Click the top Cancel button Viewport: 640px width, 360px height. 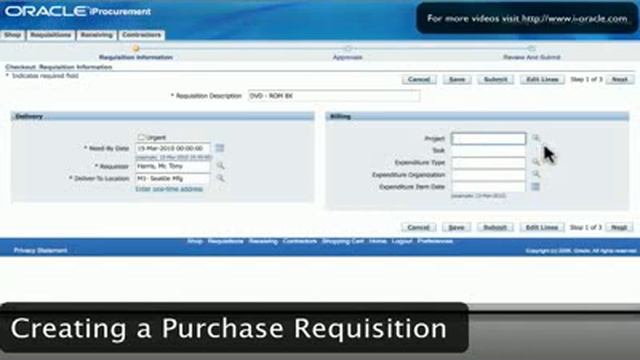pyautogui.click(x=419, y=80)
